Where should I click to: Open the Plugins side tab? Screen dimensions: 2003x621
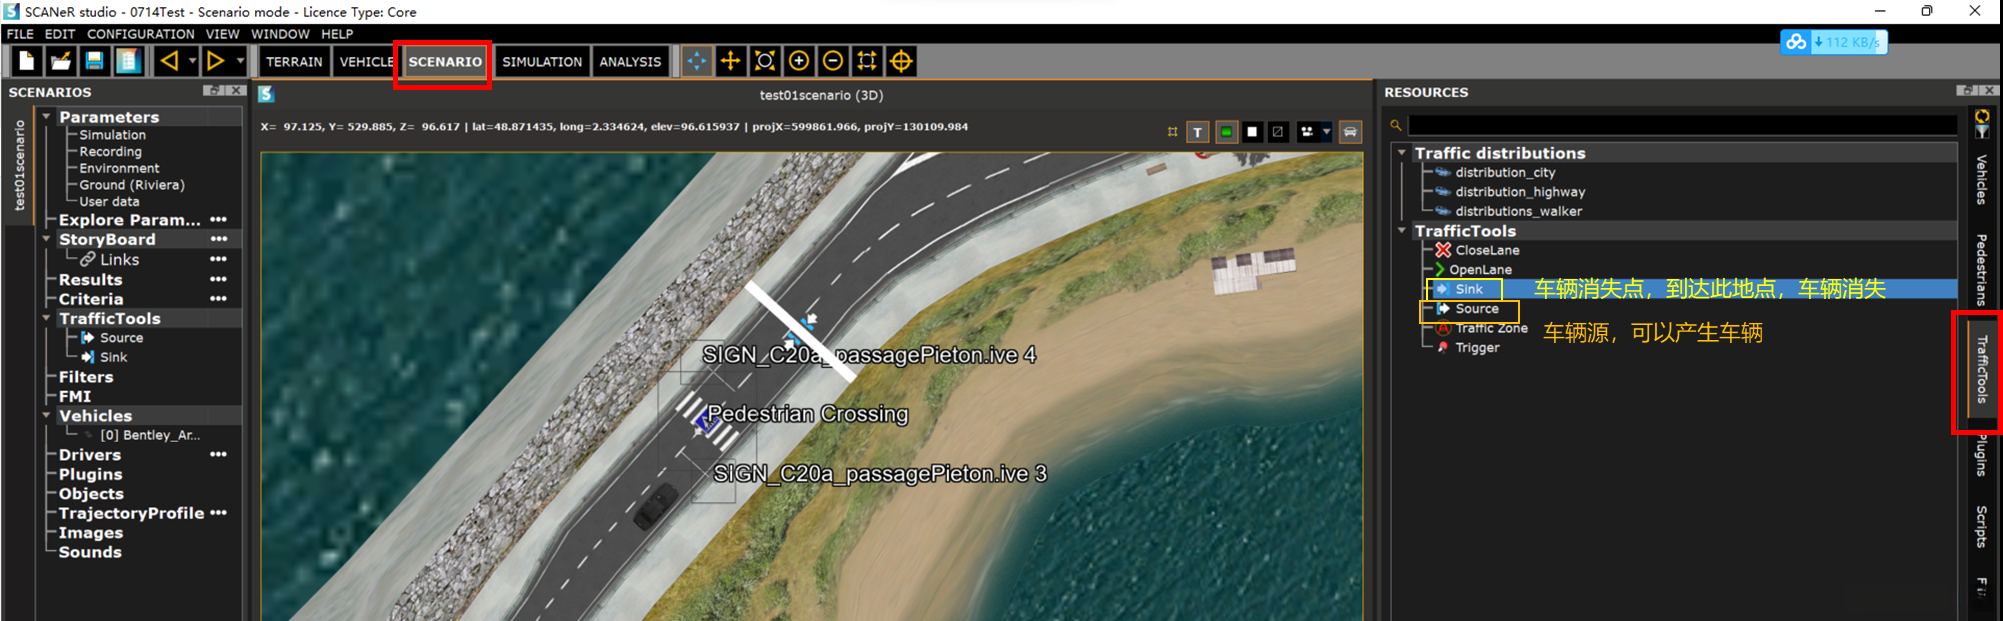point(1981,455)
